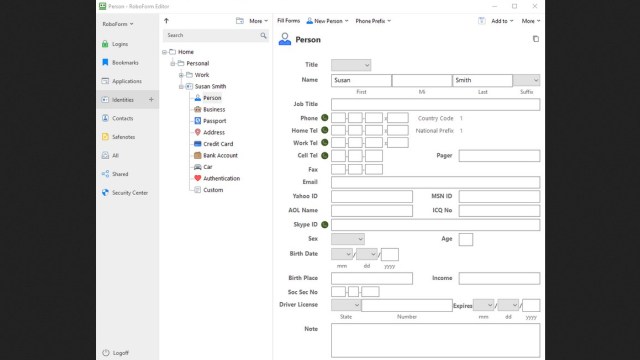Click the call icon beside Home Tel
The width and height of the screenshot is (640, 360).
pyautogui.click(x=324, y=130)
